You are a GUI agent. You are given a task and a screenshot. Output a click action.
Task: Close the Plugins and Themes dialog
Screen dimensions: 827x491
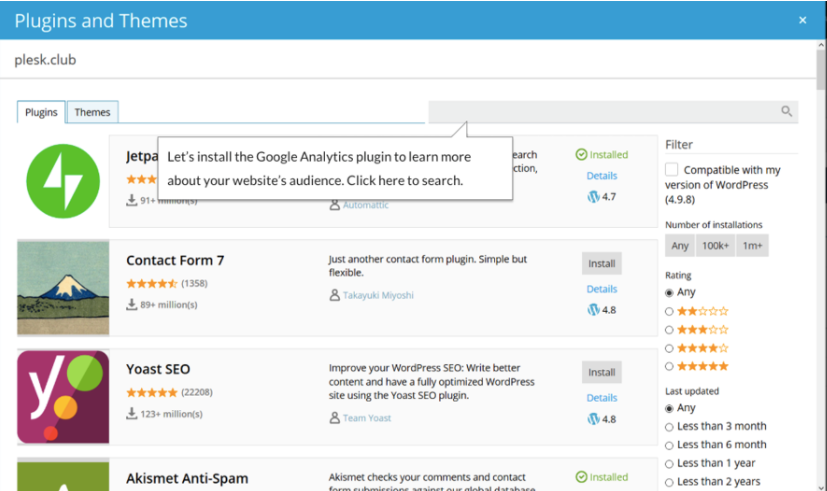coord(802,20)
